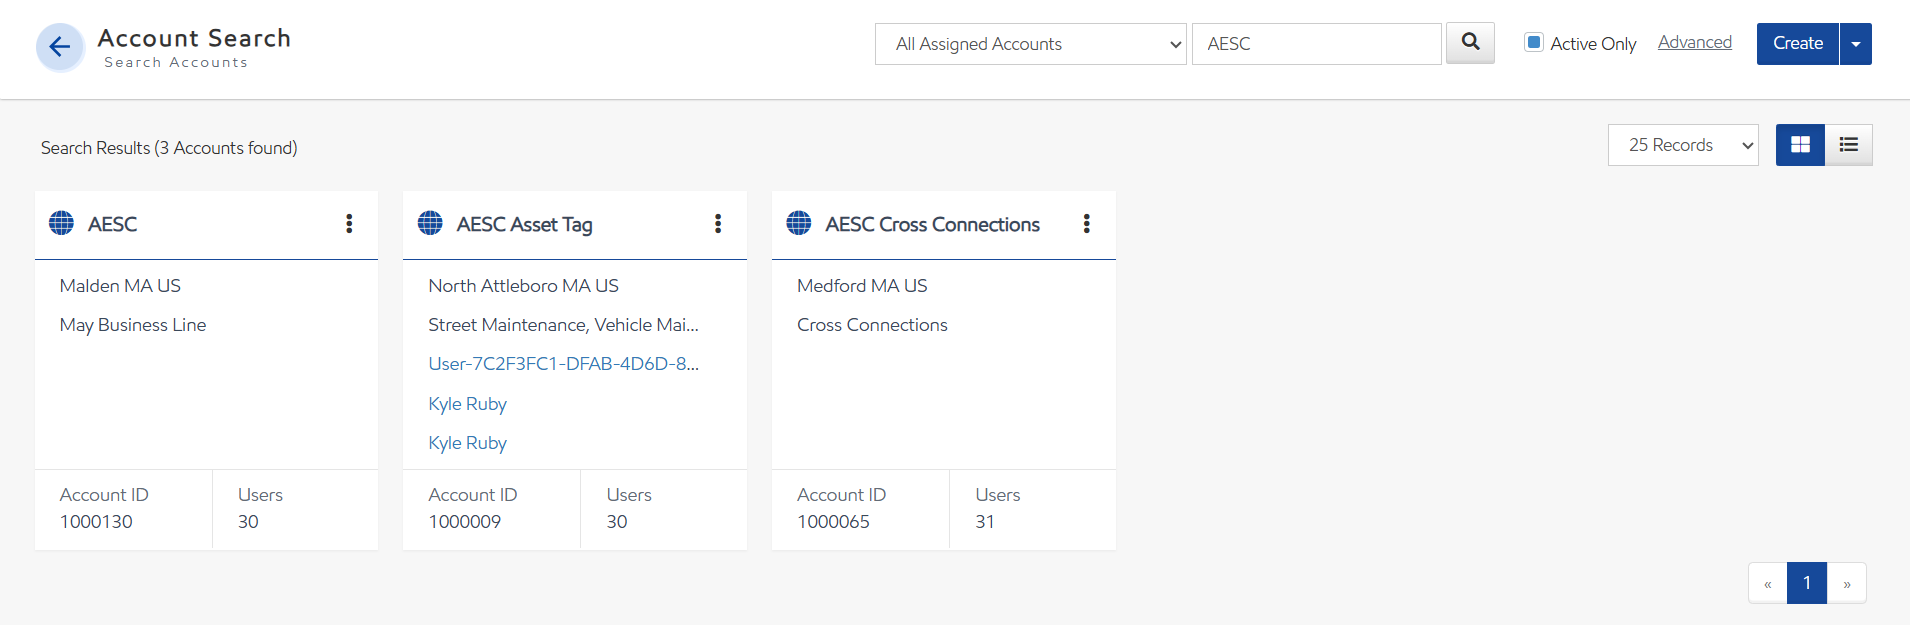The width and height of the screenshot is (1910, 625).
Task: Open the All Assigned Accounts dropdown
Action: click(1031, 44)
